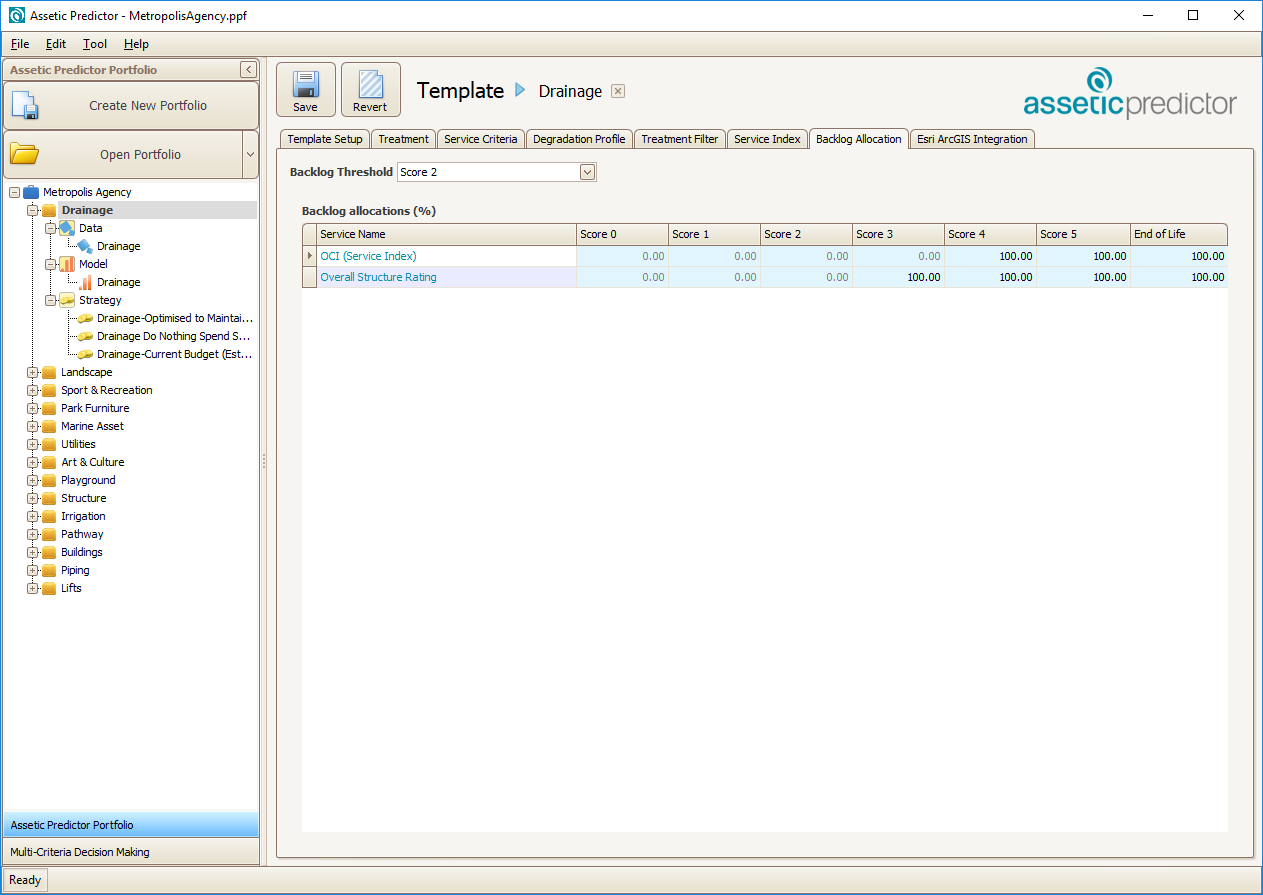Collapse the left portfolio panel arrow

[x=248, y=70]
